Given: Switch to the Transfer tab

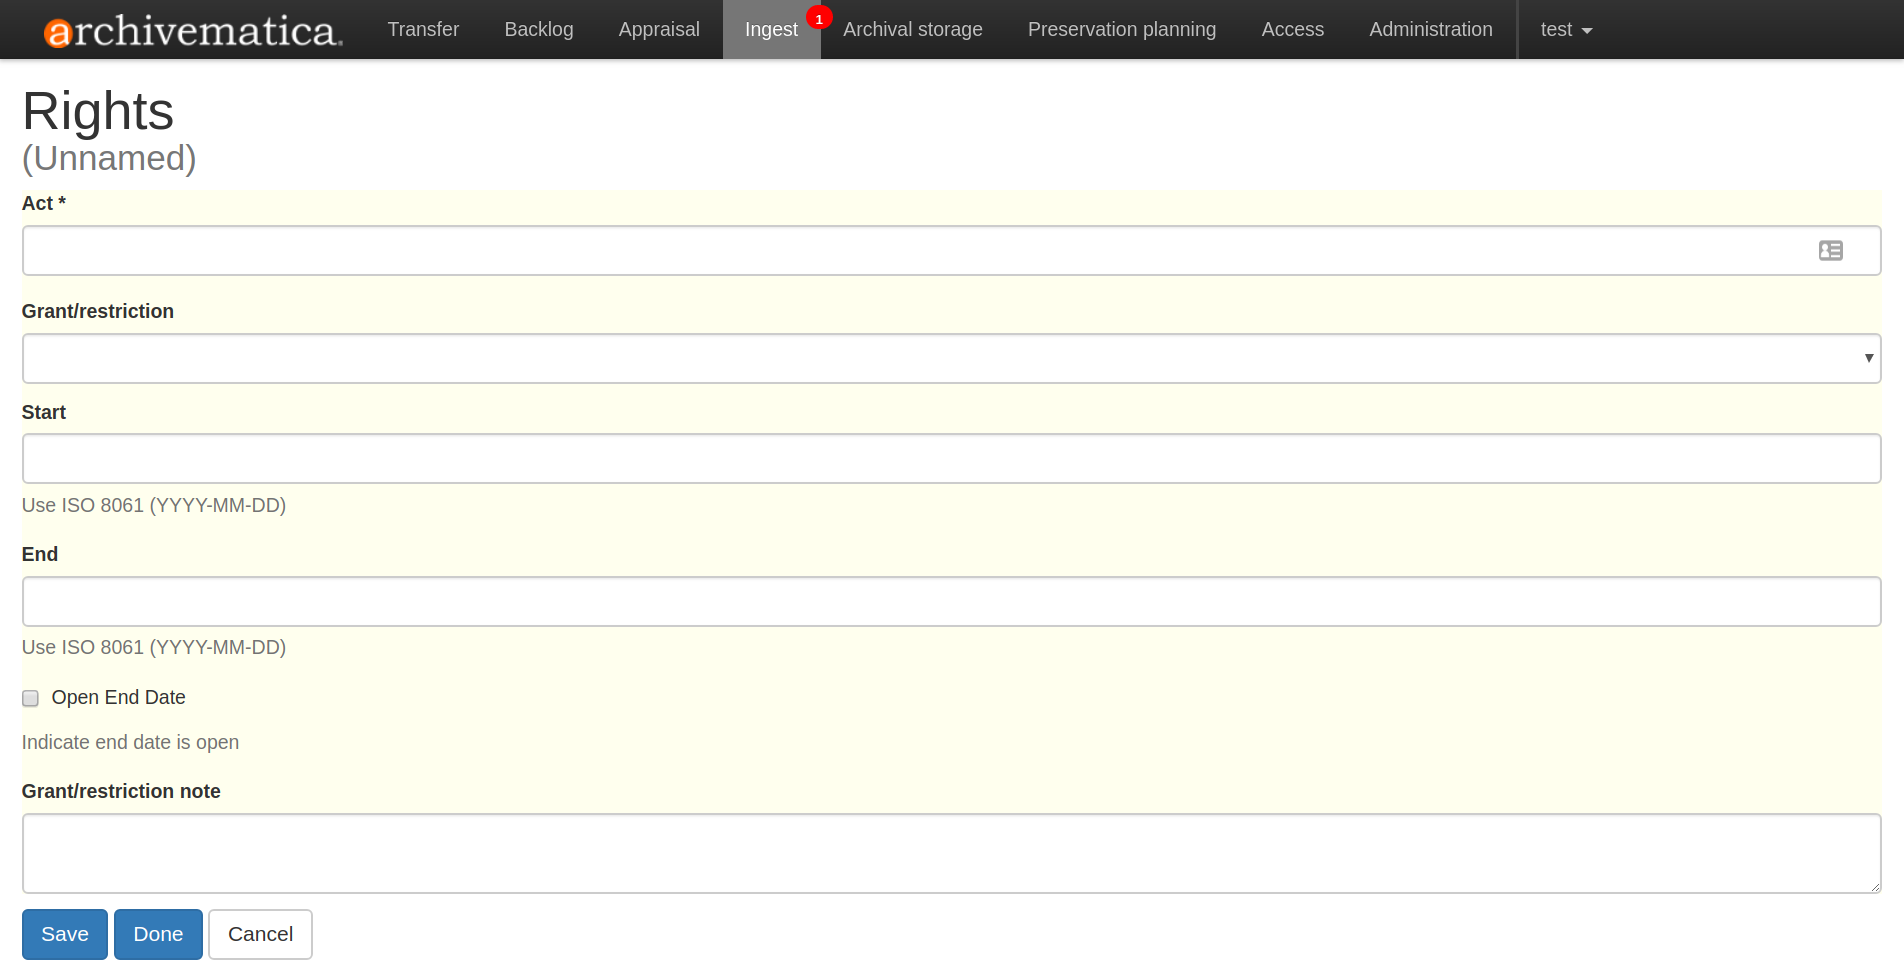Looking at the screenshot, I should tap(423, 29).
